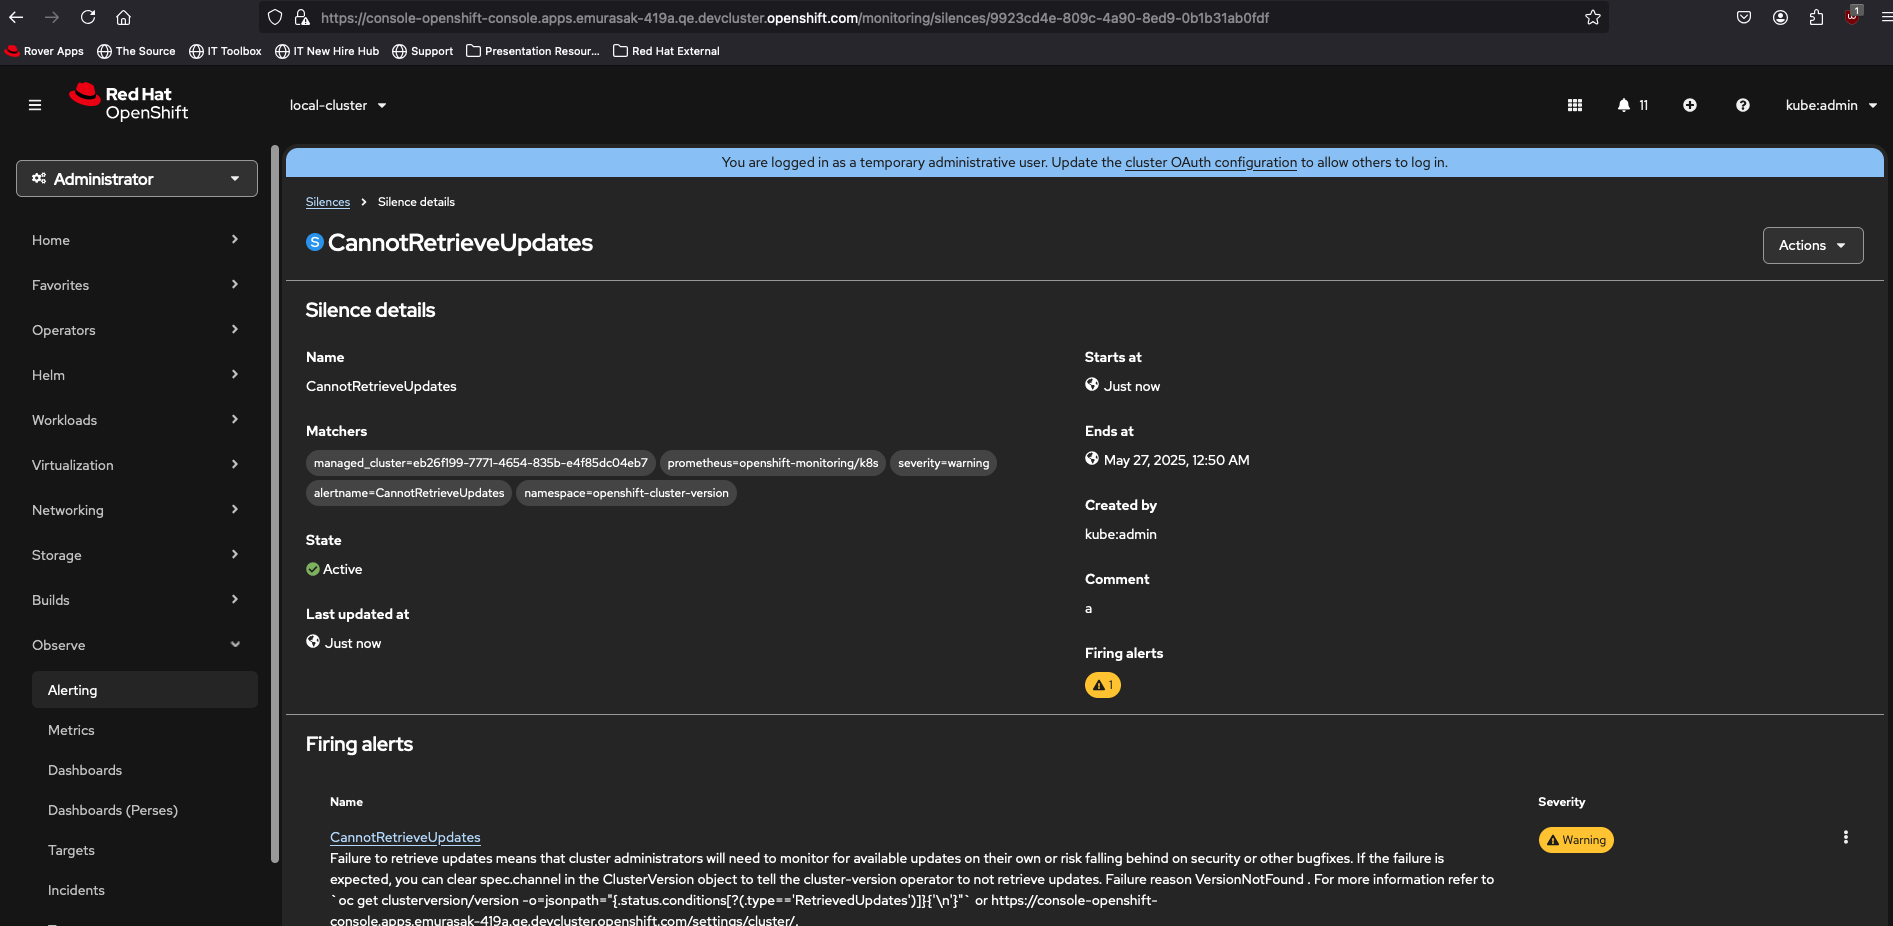The height and width of the screenshot is (926, 1893).
Task: Click the blue S silence resource badge
Action: click(x=315, y=242)
